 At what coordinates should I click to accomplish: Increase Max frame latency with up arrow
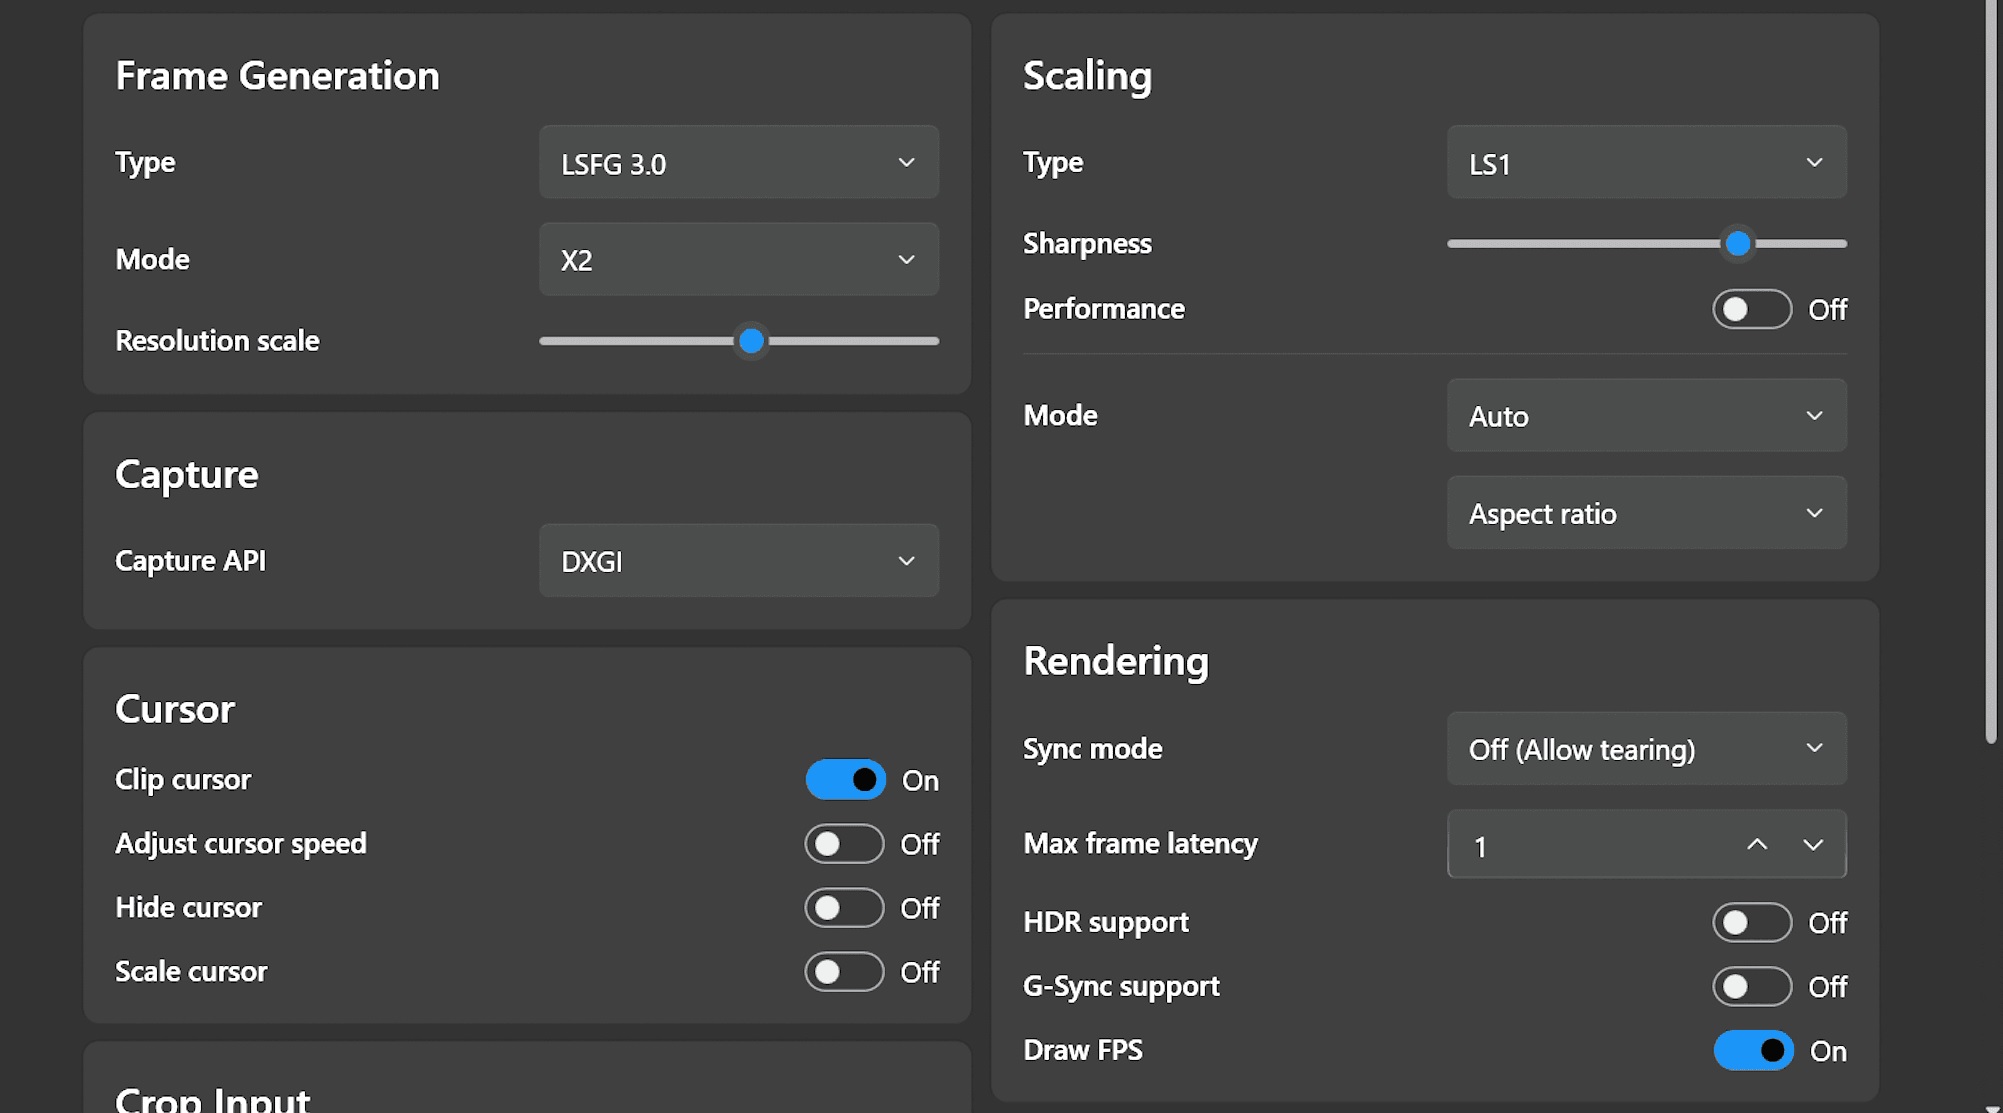pos(1757,845)
